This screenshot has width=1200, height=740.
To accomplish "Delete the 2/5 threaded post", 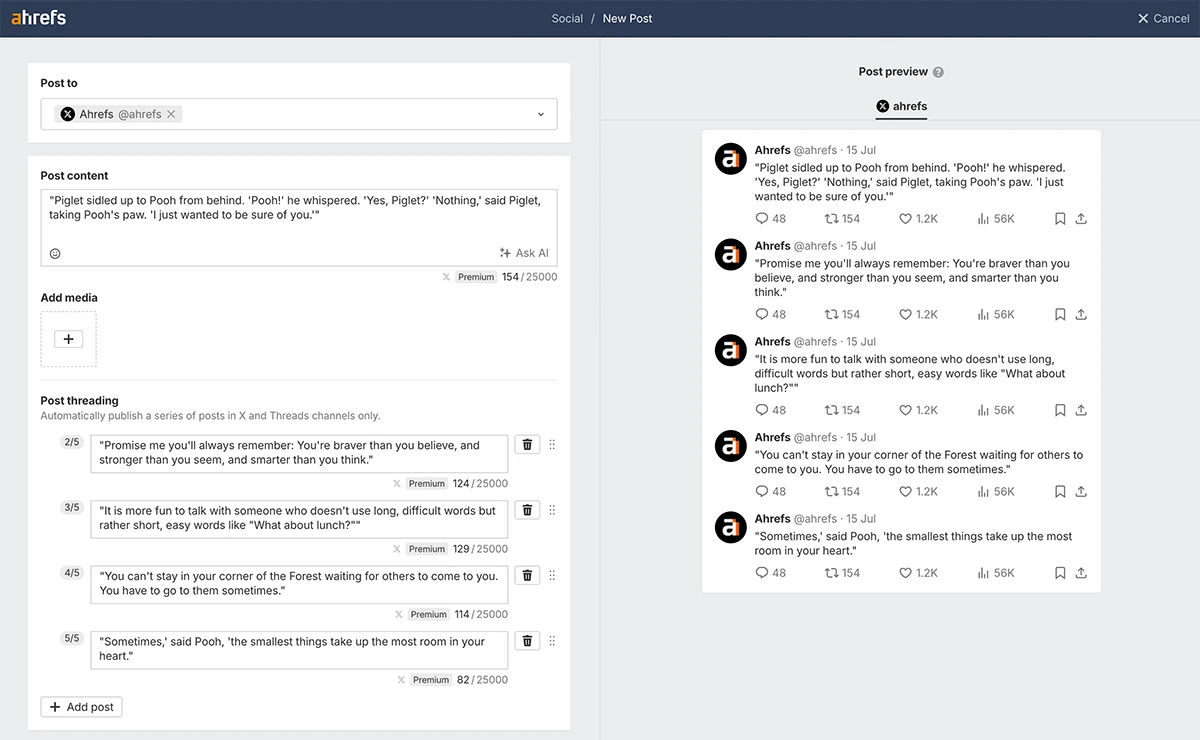I will coord(527,445).
